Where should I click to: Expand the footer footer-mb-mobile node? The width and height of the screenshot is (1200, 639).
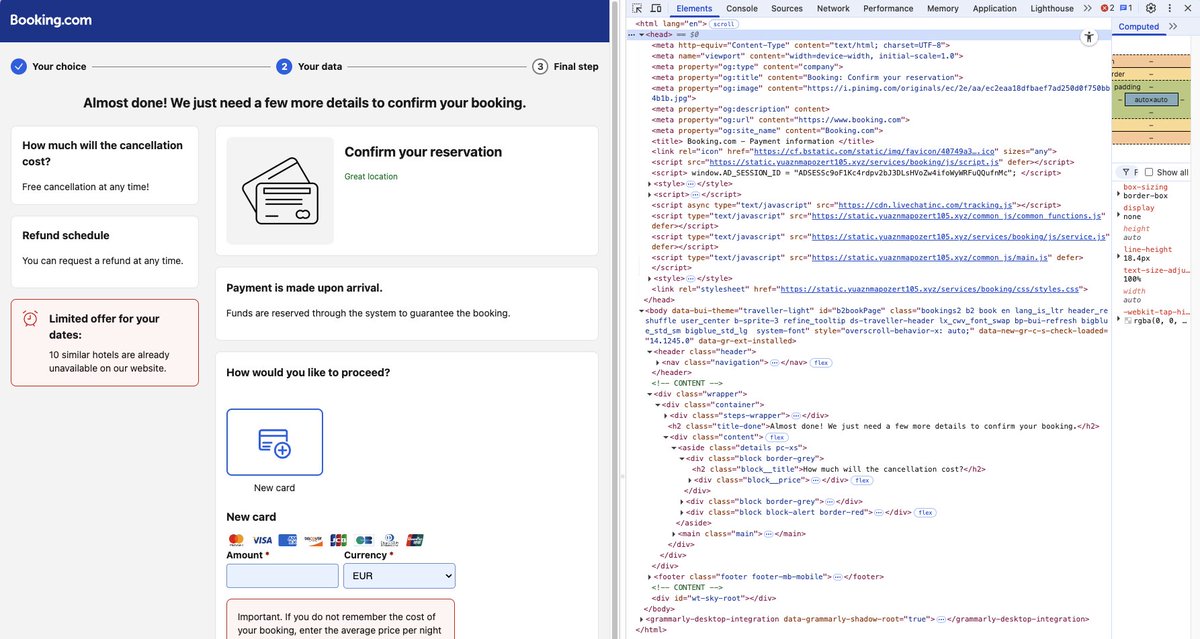(x=651, y=576)
